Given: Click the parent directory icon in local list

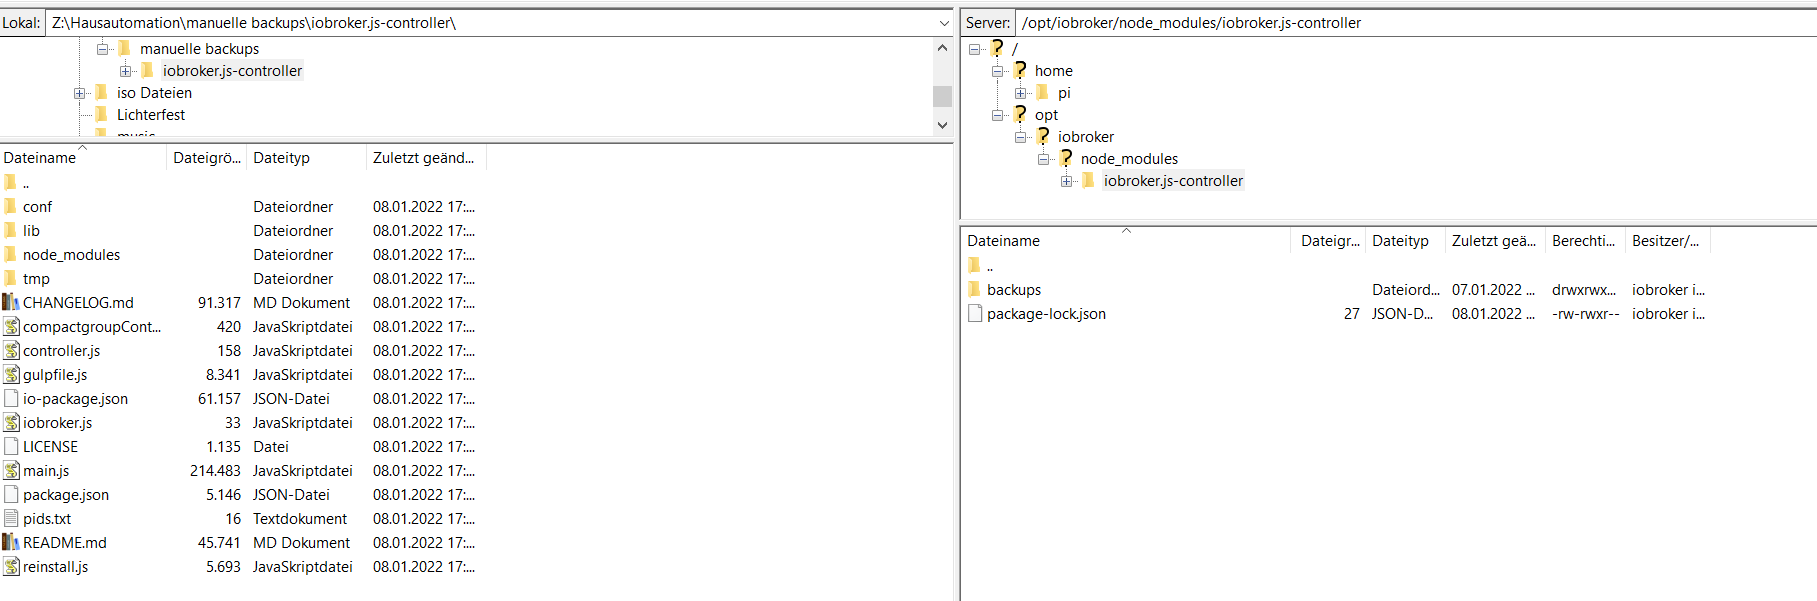Looking at the screenshot, I should [10, 182].
